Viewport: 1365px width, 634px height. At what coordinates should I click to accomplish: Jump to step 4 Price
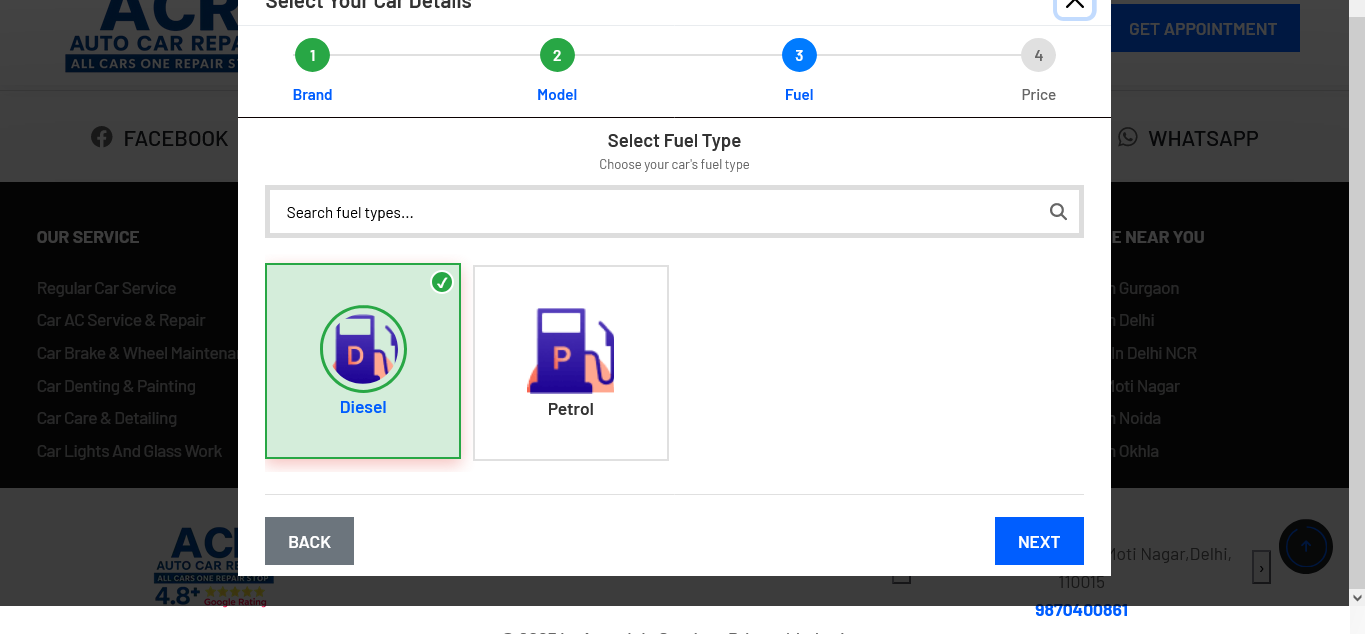click(1038, 56)
